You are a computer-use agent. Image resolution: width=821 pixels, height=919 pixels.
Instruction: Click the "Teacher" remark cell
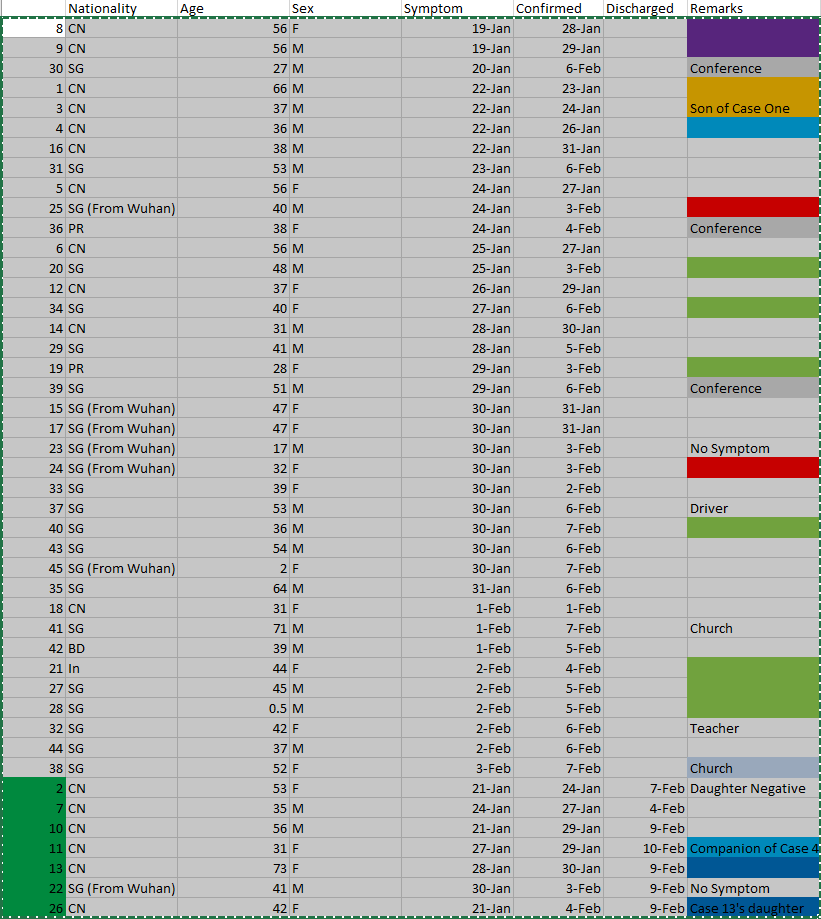pos(753,728)
